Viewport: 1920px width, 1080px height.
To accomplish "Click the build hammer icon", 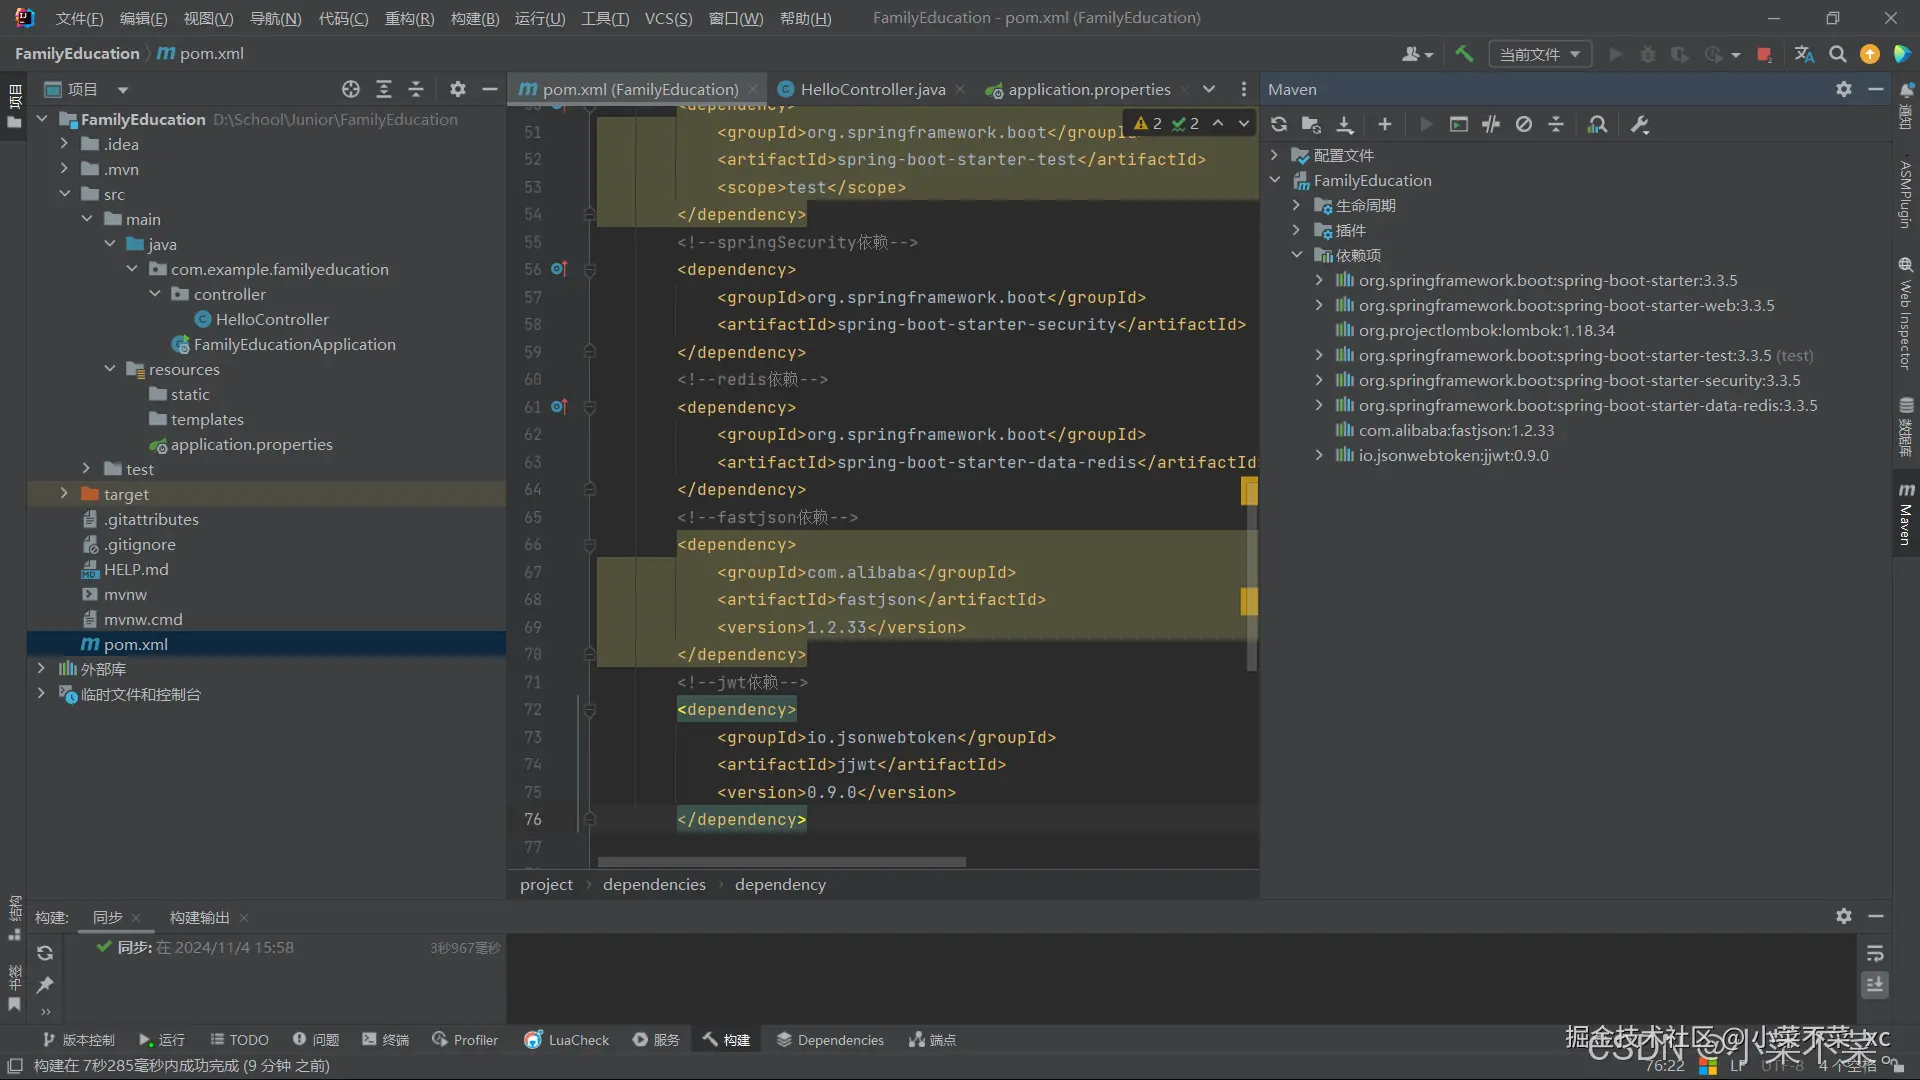I will click(x=1464, y=54).
